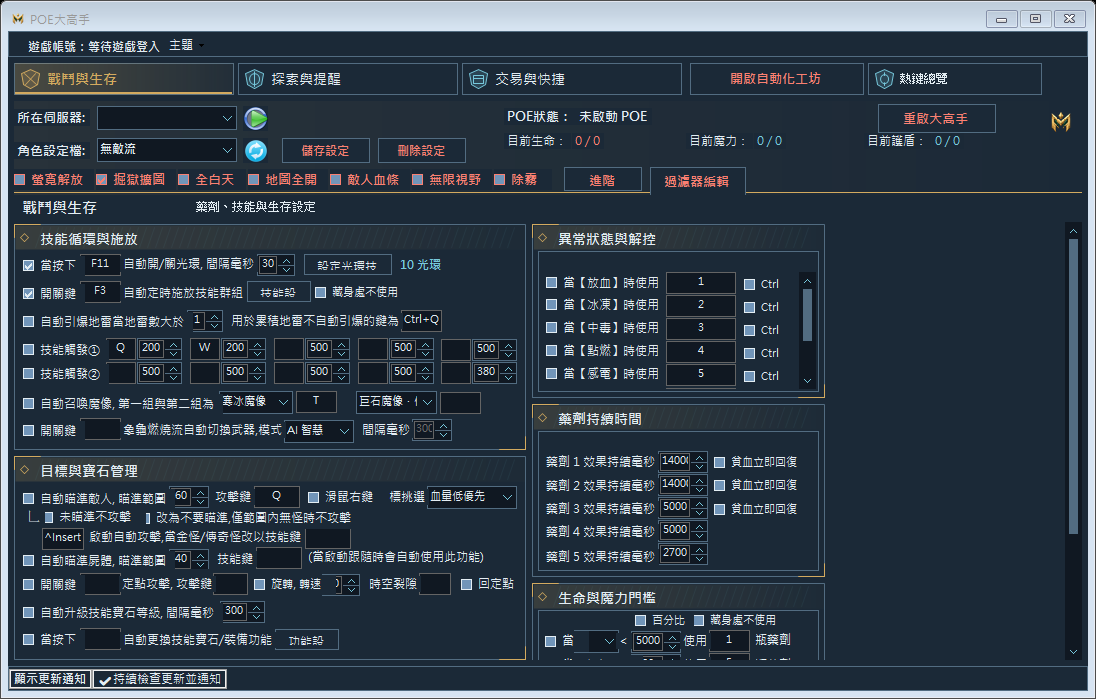Click diamond icon beside 目標與寶石管理
The height and width of the screenshot is (699, 1096).
pyautogui.click(x=25, y=470)
